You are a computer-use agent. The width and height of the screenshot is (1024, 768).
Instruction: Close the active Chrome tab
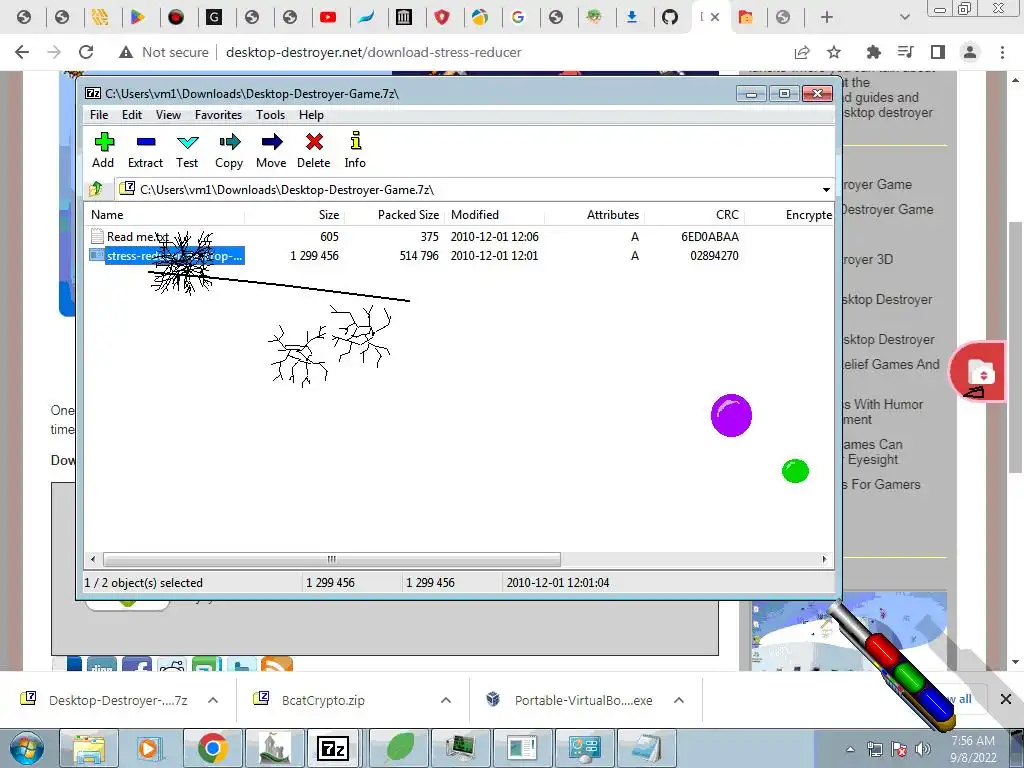715,18
